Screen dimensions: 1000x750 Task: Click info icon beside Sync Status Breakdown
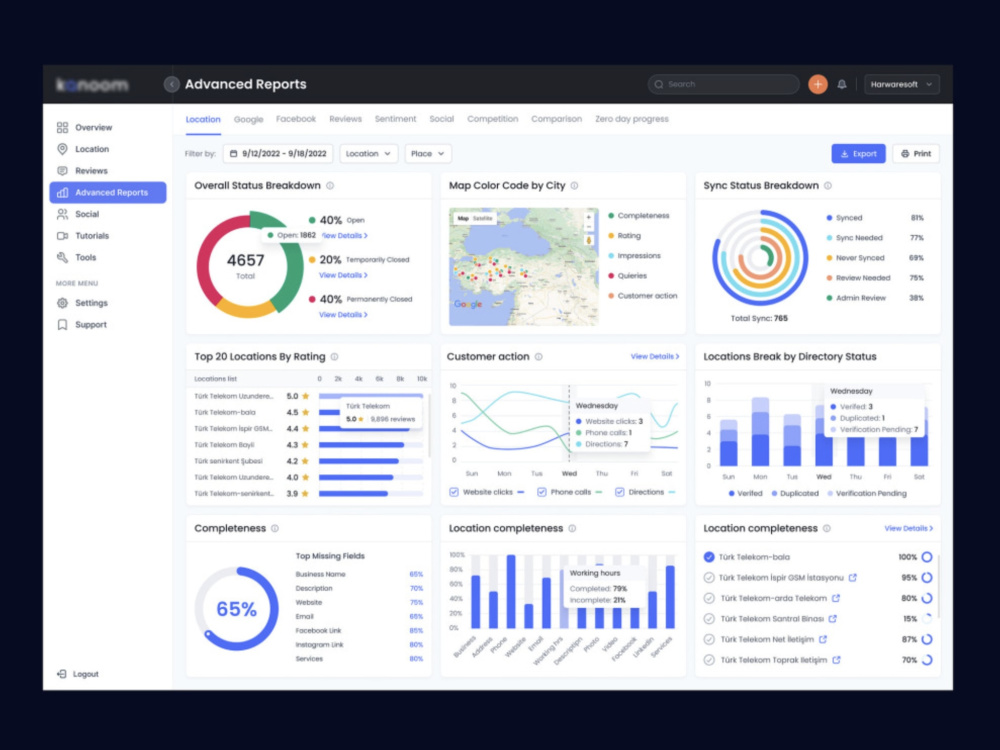(x=828, y=186)
